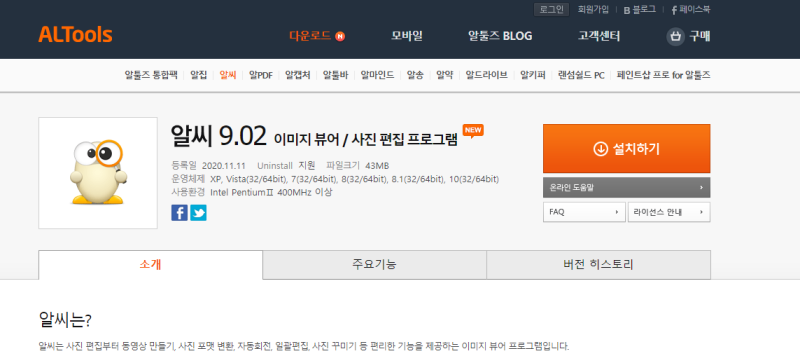Open the 온라인 도움말 link

point(627,187)
